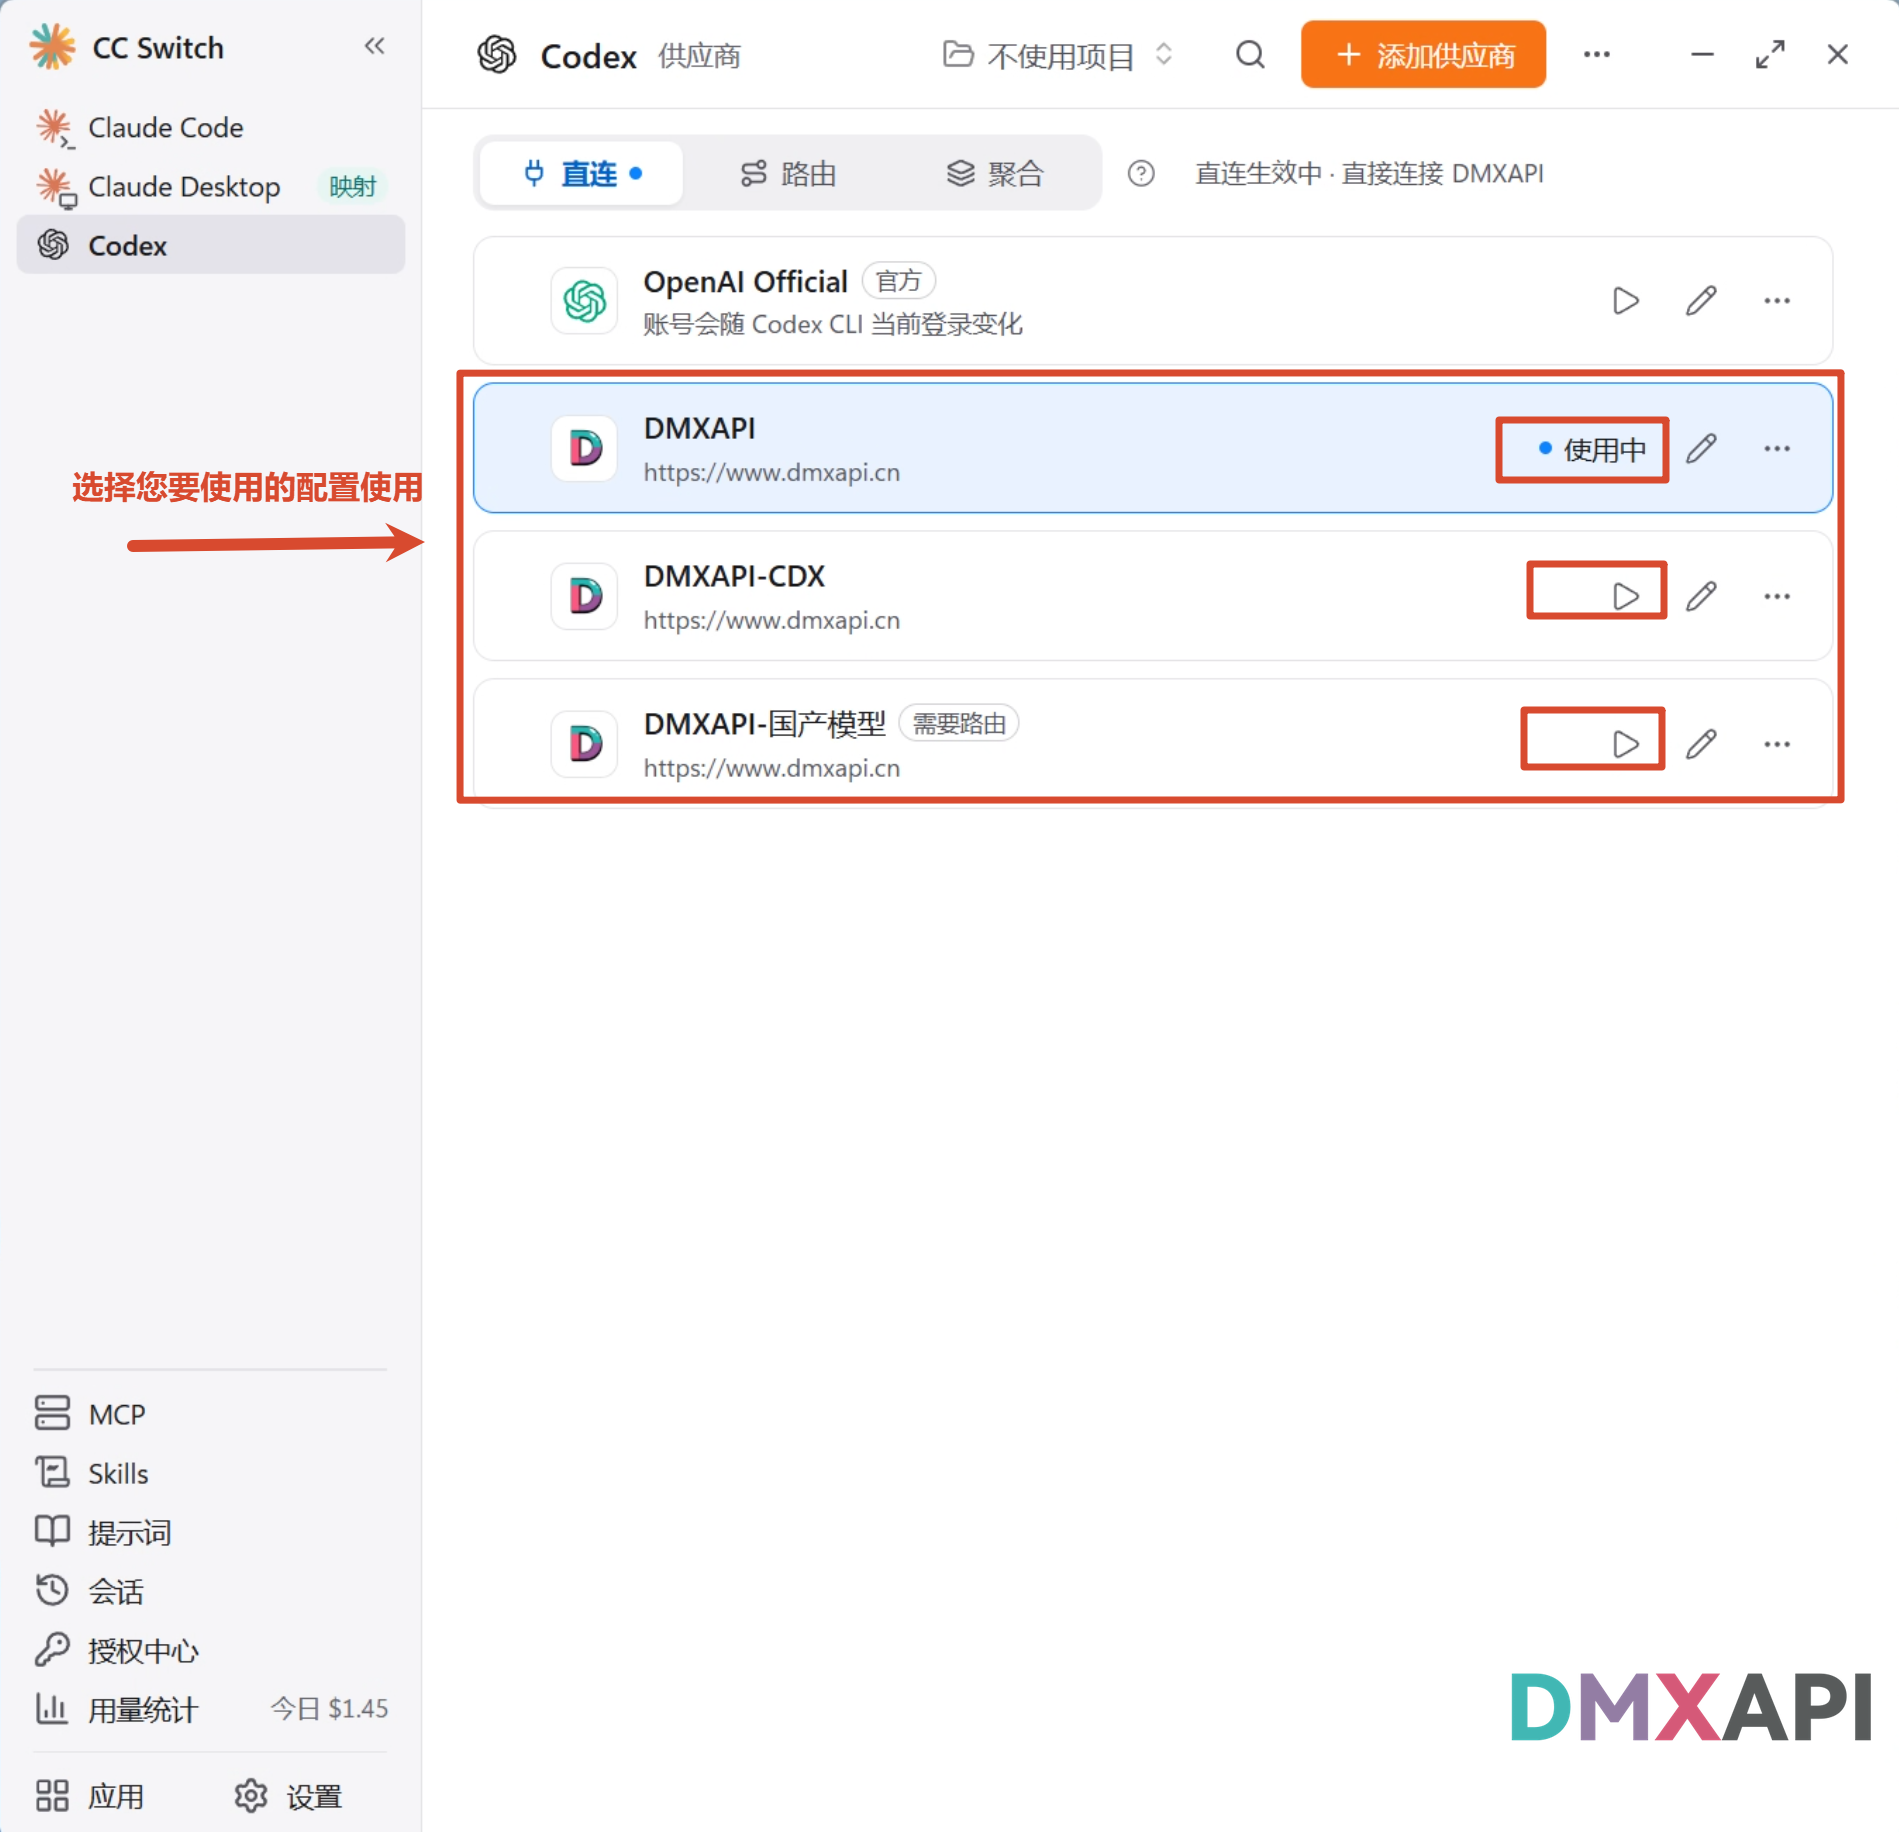The image size is (1899, 1832).
Task: Open more options for DMXAPI-国产模型
Action: pos(1777,744)
